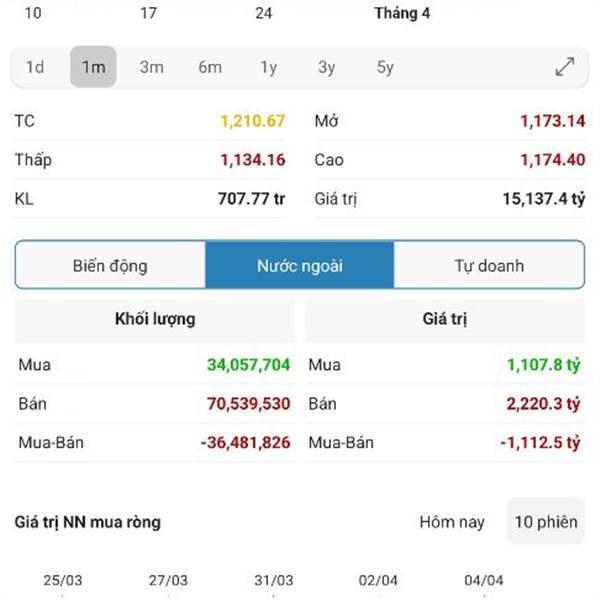The width and height of the screenshot is (600, 600).
Task: Show Hôm nay net buying
Action: coord(452,522)
